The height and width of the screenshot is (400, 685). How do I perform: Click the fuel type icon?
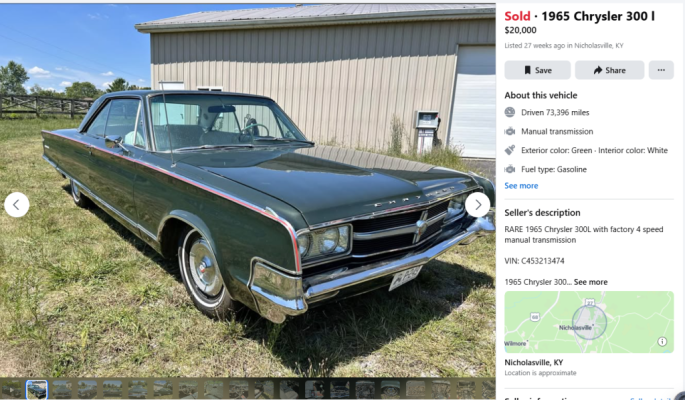(x=510, y=169)
